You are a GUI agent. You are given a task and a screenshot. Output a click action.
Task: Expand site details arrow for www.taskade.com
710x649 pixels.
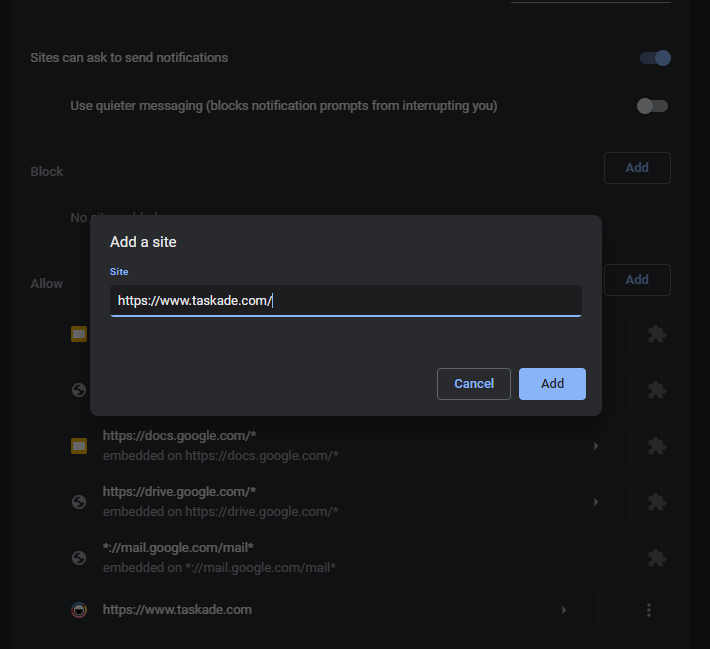point(564,610)
